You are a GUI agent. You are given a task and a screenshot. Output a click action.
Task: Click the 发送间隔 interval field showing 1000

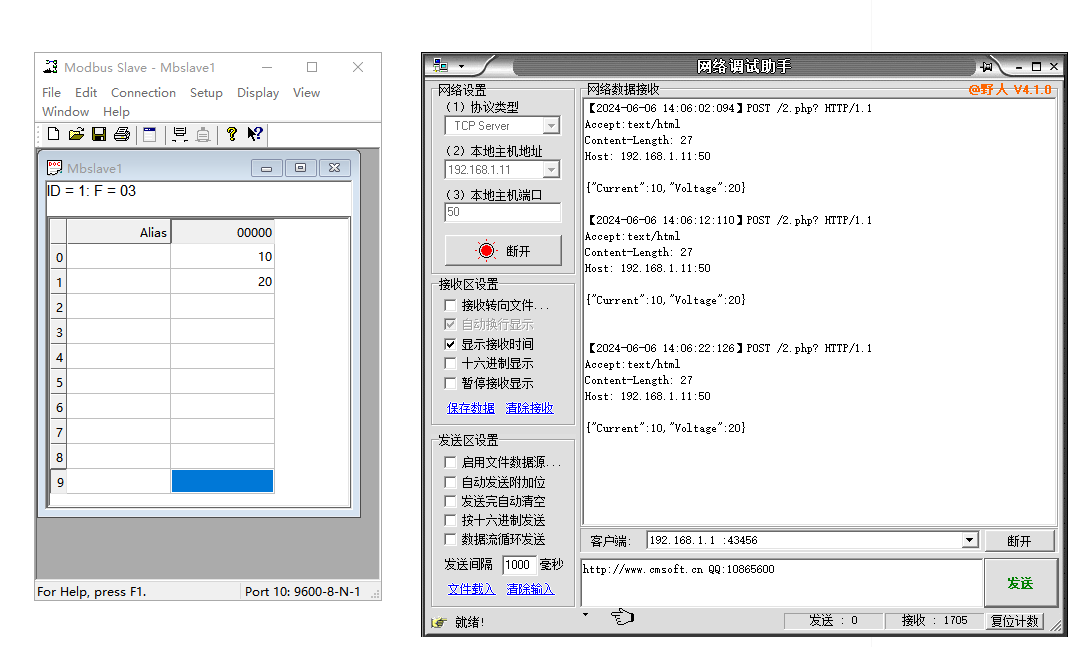(518, 565)
